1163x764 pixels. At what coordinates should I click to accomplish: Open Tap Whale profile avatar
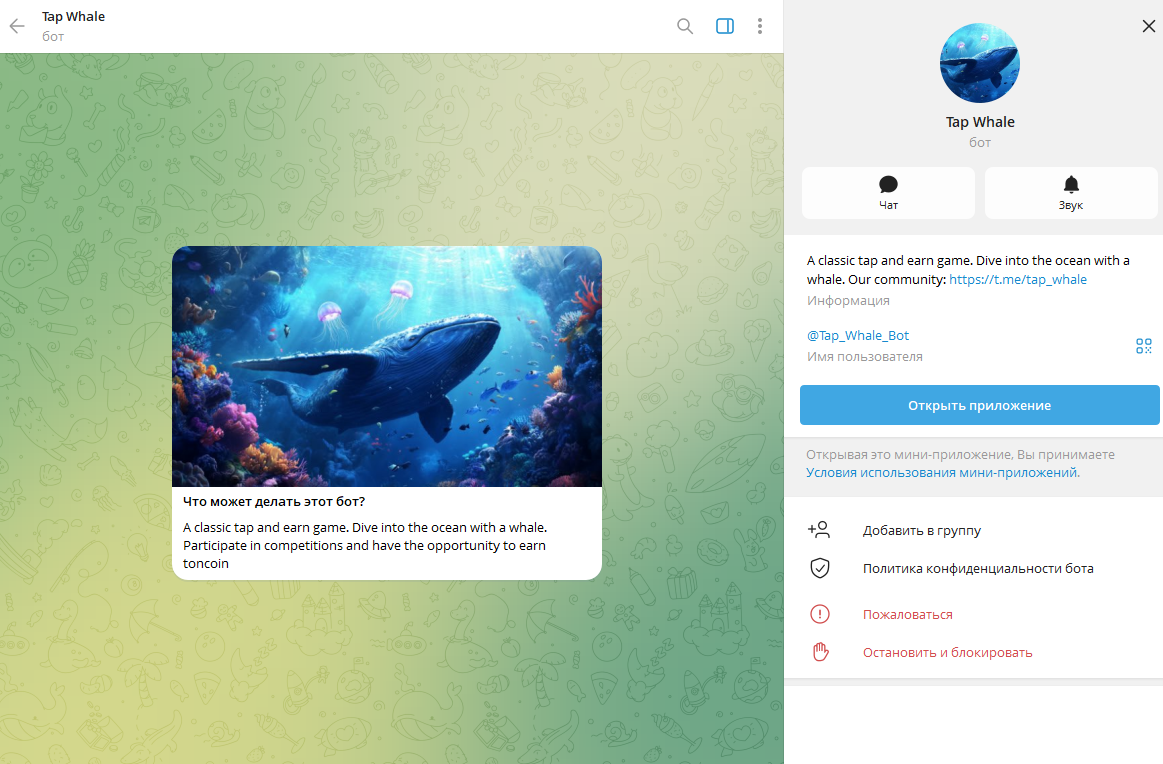point(980,63)
